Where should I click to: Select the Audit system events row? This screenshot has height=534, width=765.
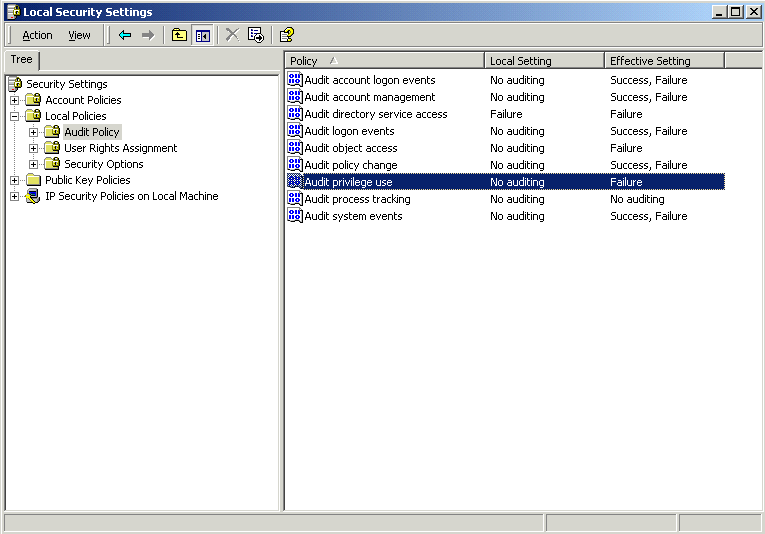click(353, 216)
